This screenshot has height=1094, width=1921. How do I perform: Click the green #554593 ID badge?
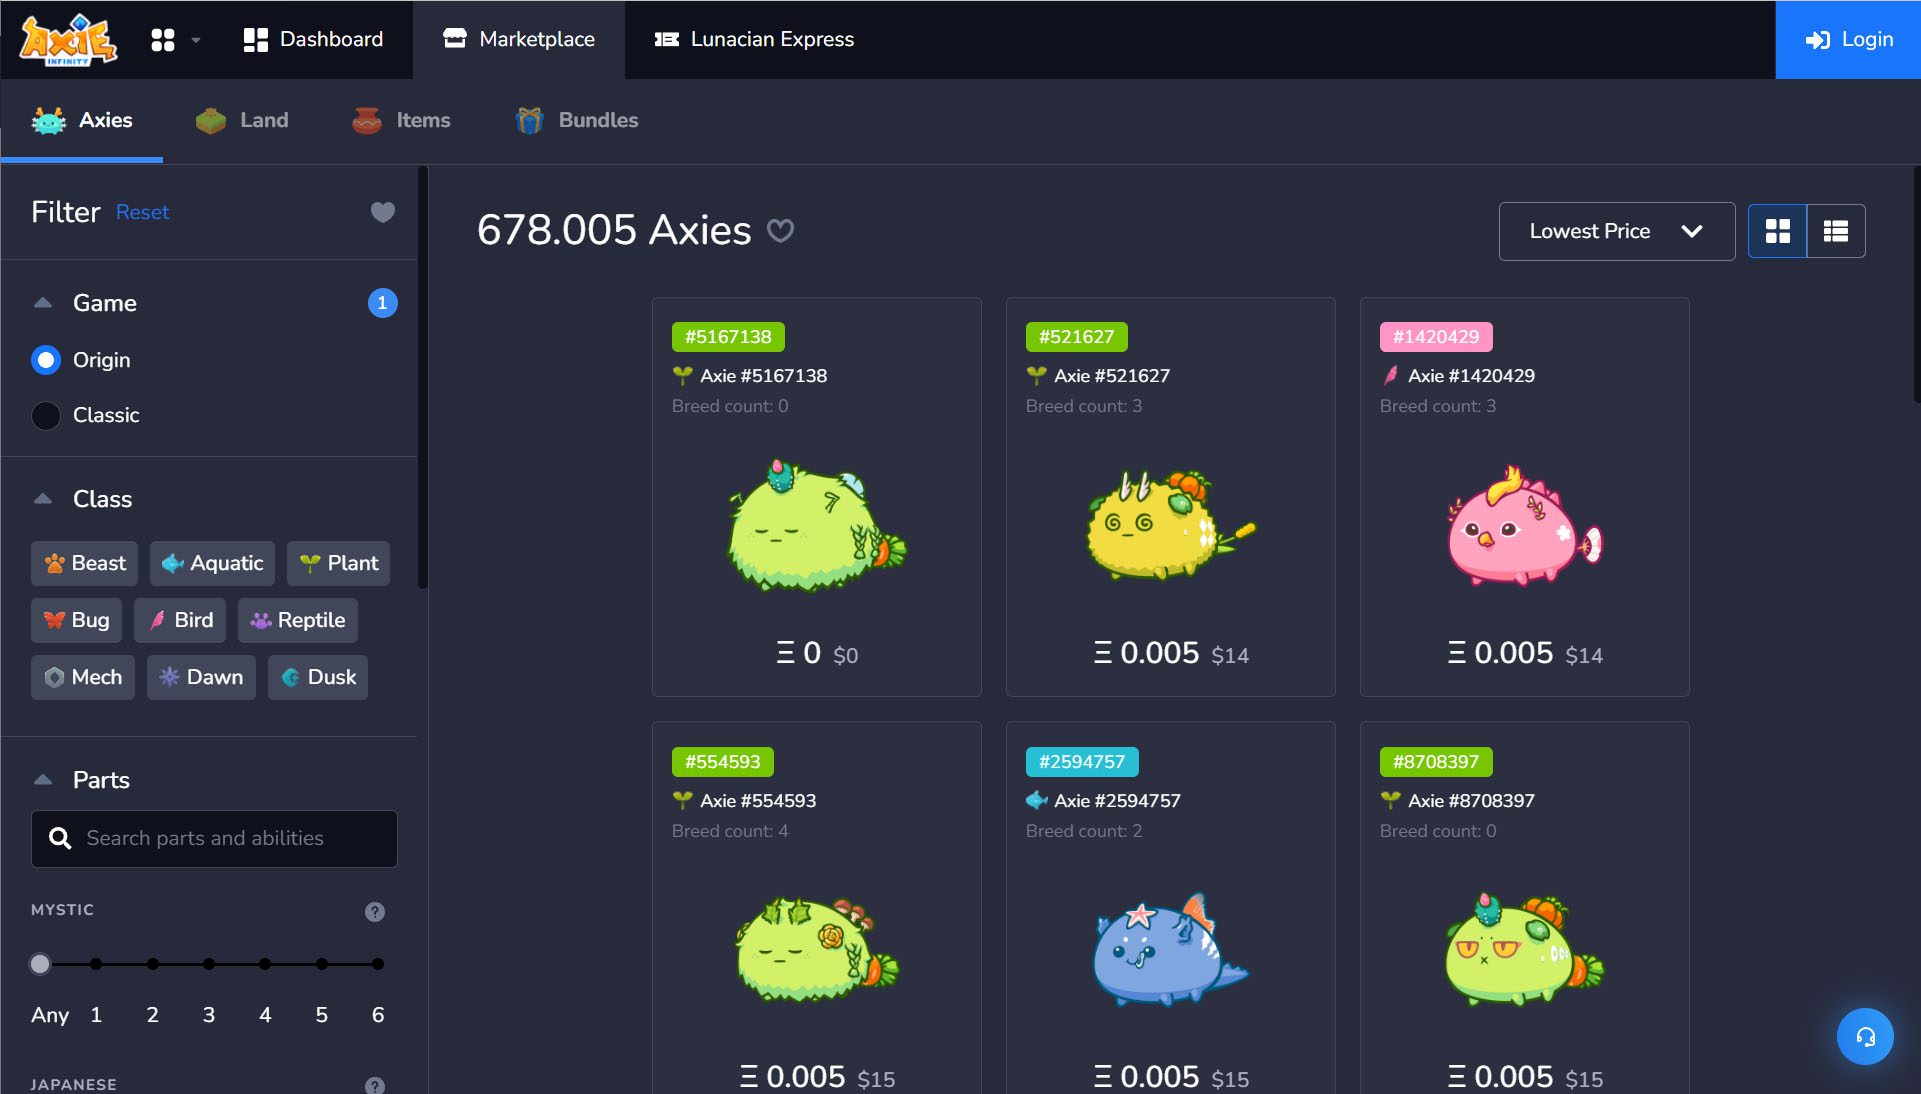click(722, 762)
